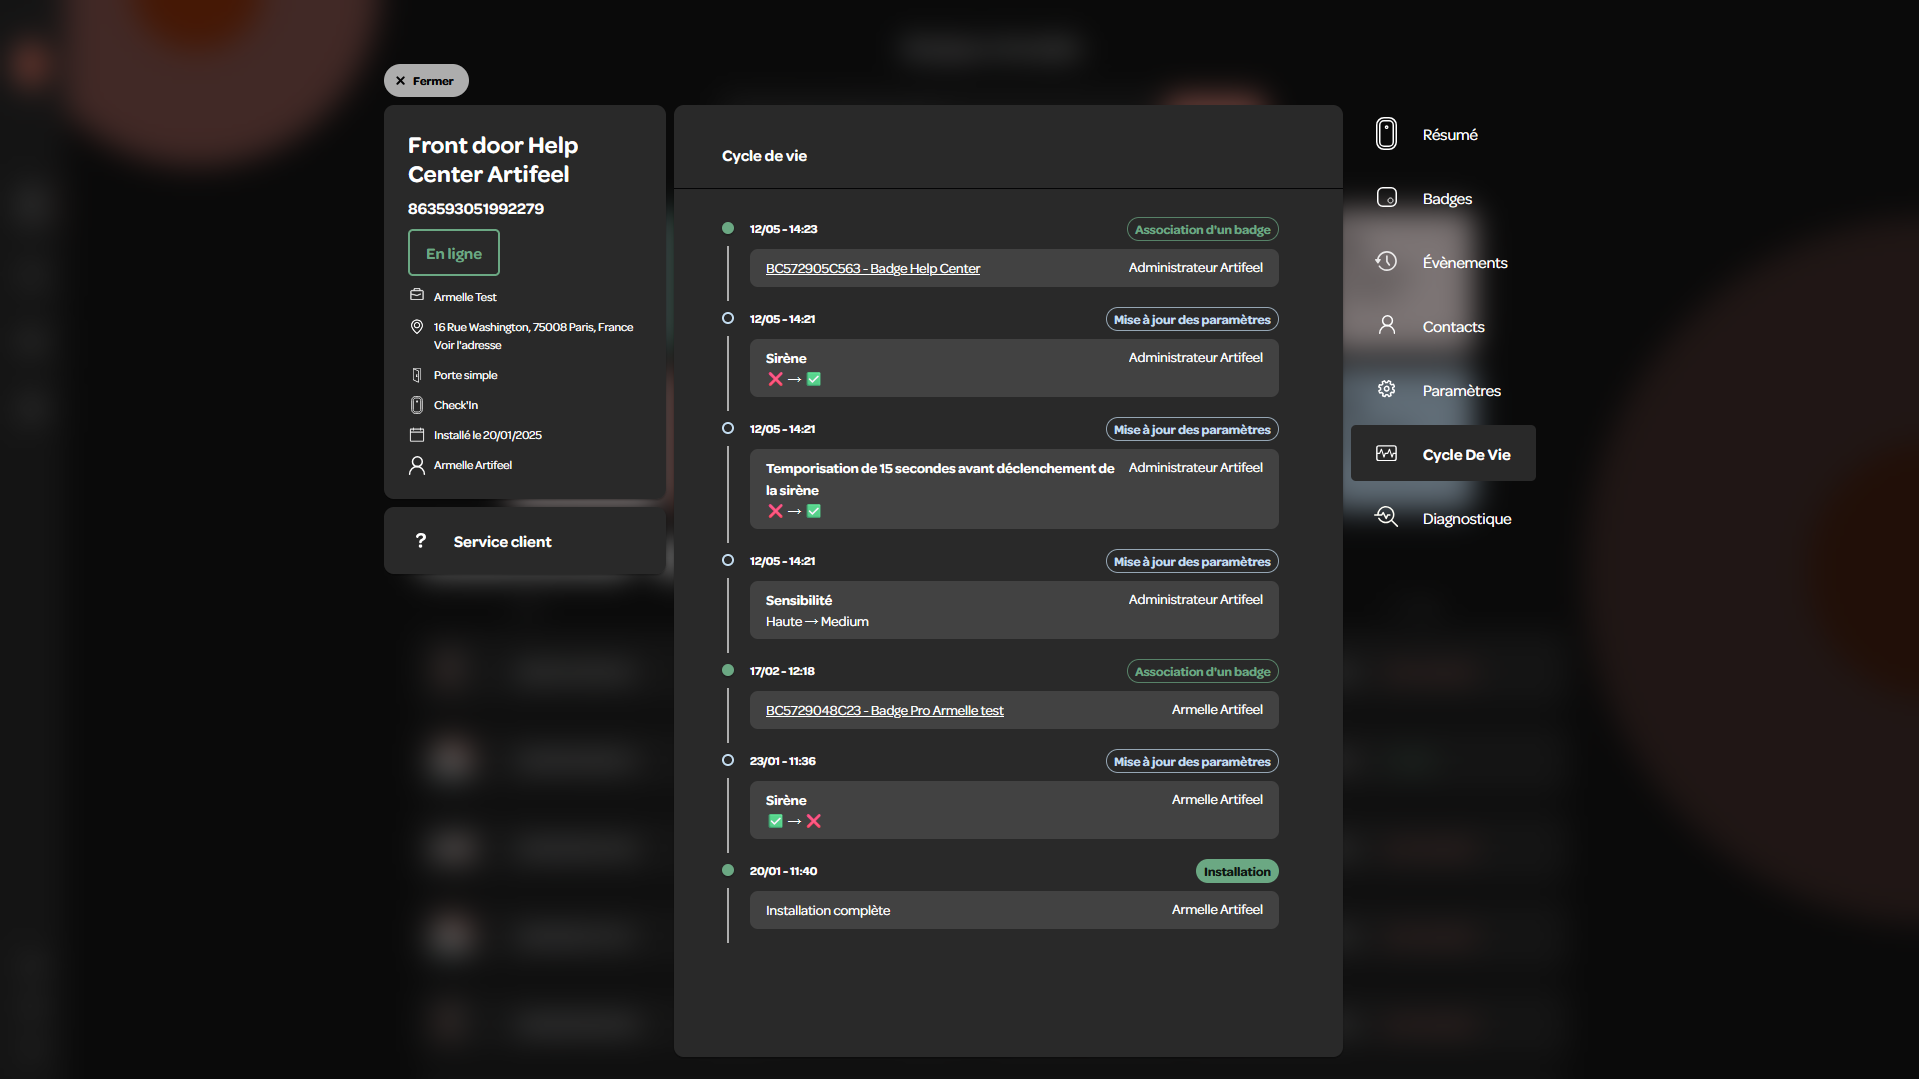
Task: Open badge link BC5729048C23 - Badge Pro Armelle test
Action: click(x=884, y=710)
